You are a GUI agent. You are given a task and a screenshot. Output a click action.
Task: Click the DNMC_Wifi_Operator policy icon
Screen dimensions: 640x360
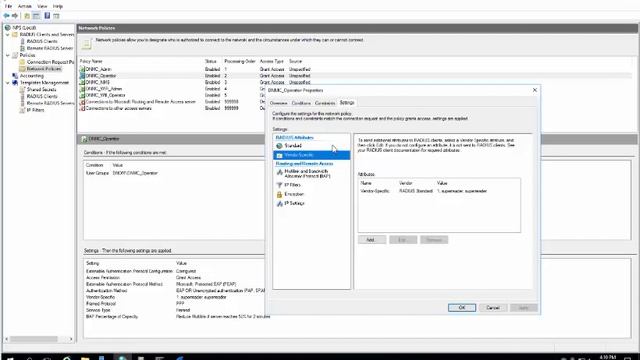[82, 96]
